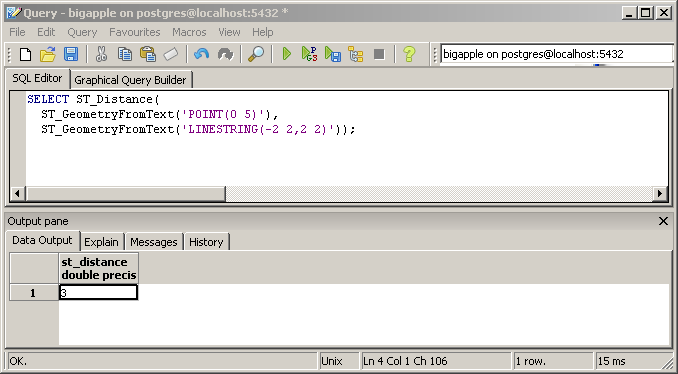This screenshot has width=678, height=374.
Task: Click the Paste clipboard icon
Action: point(148,54)
